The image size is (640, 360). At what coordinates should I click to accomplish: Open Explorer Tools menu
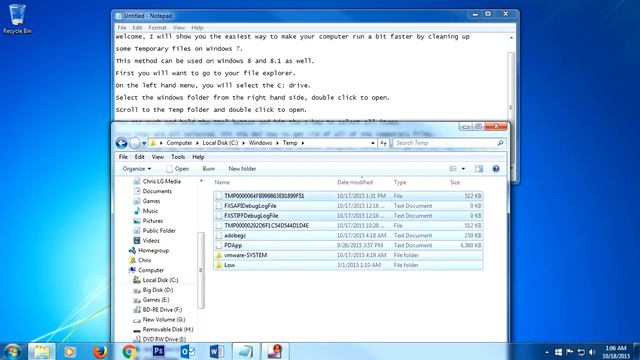pos(178,157)
